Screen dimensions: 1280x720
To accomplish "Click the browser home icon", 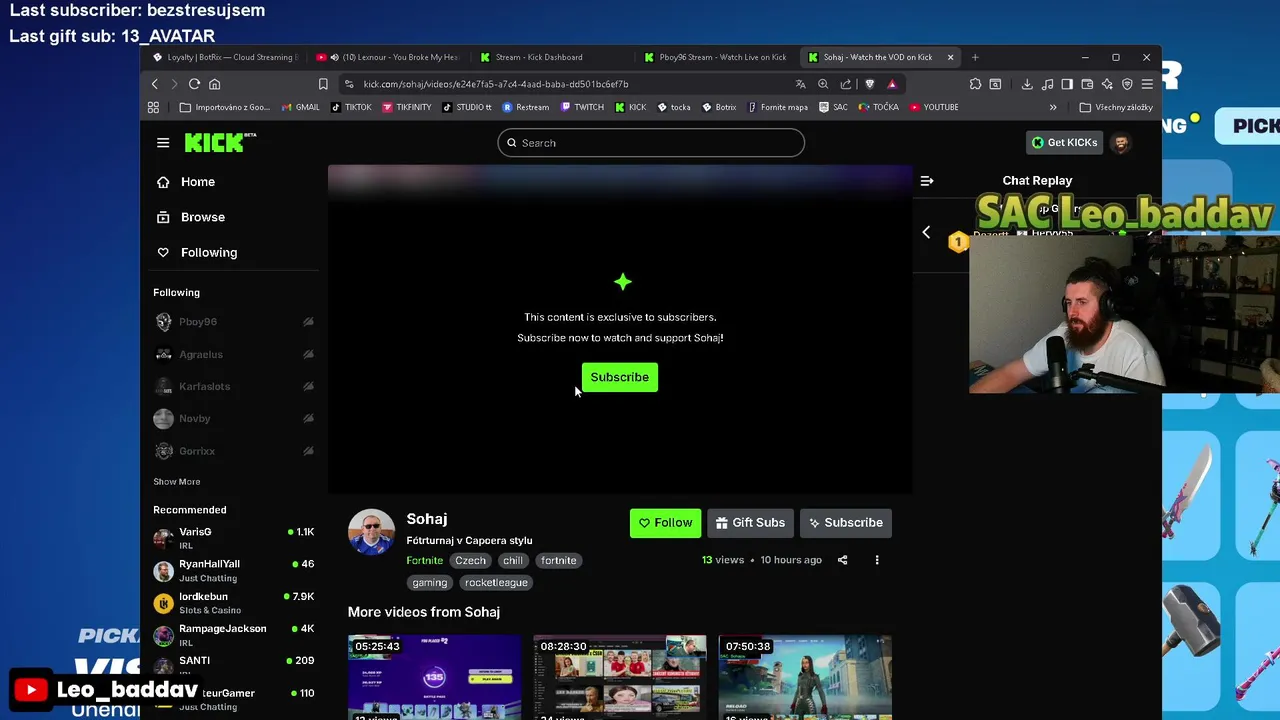I will tap(215, 84).
